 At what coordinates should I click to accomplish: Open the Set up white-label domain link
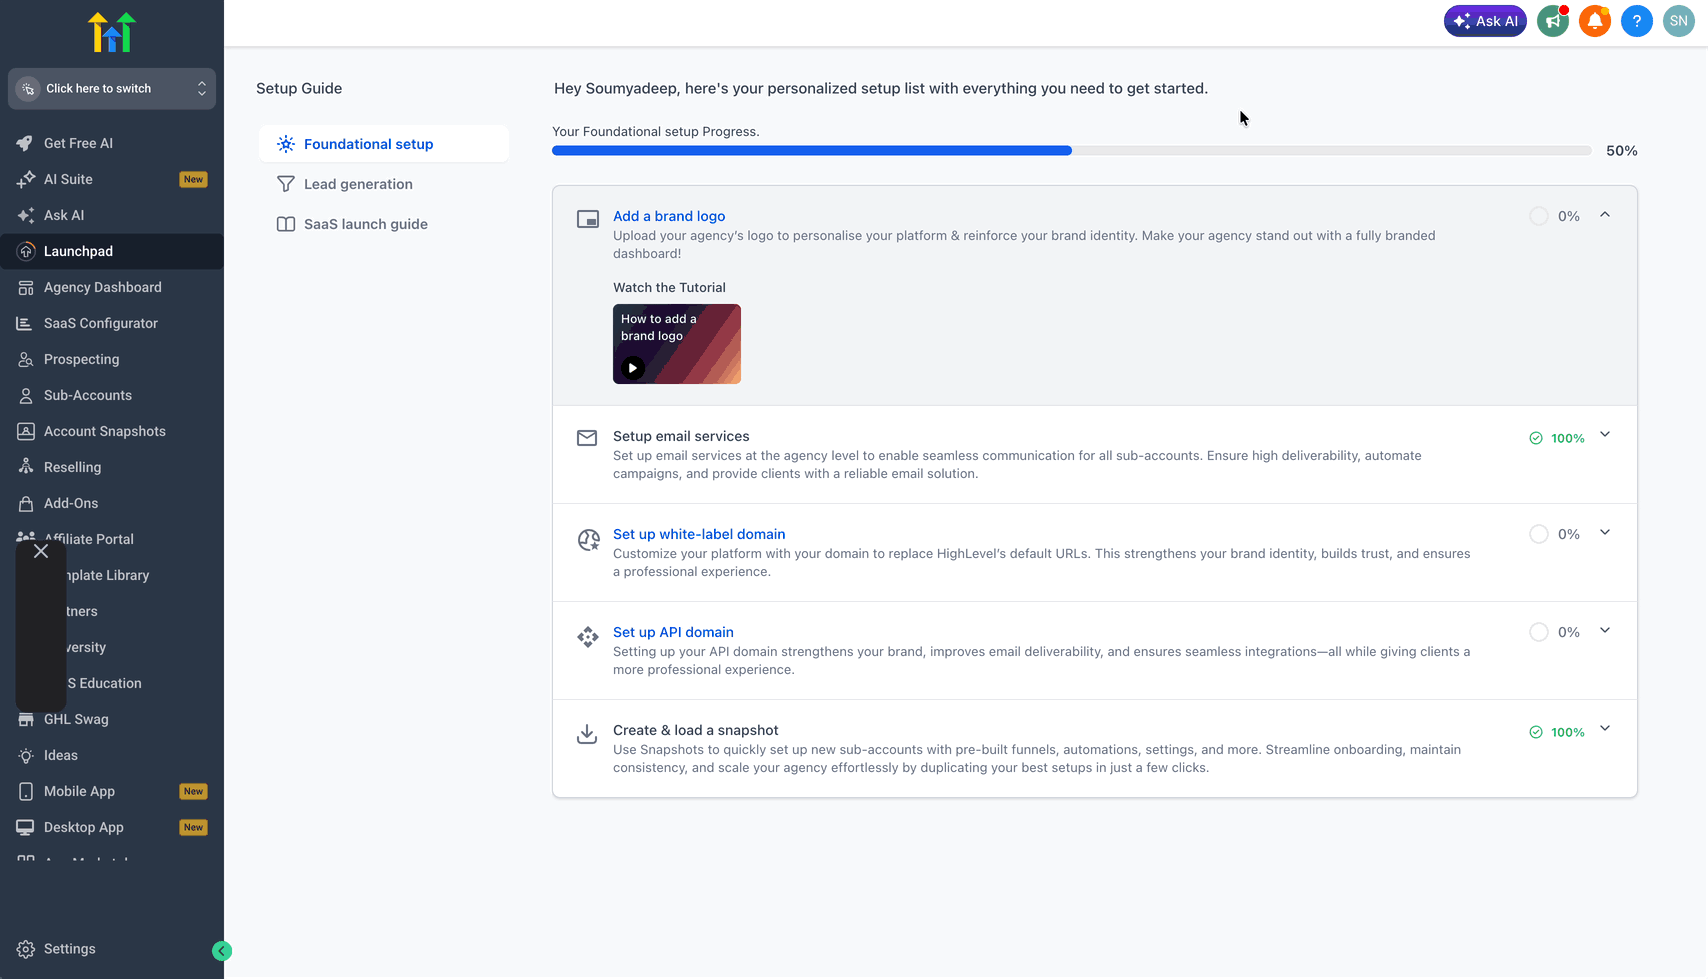tap(699, 534)
